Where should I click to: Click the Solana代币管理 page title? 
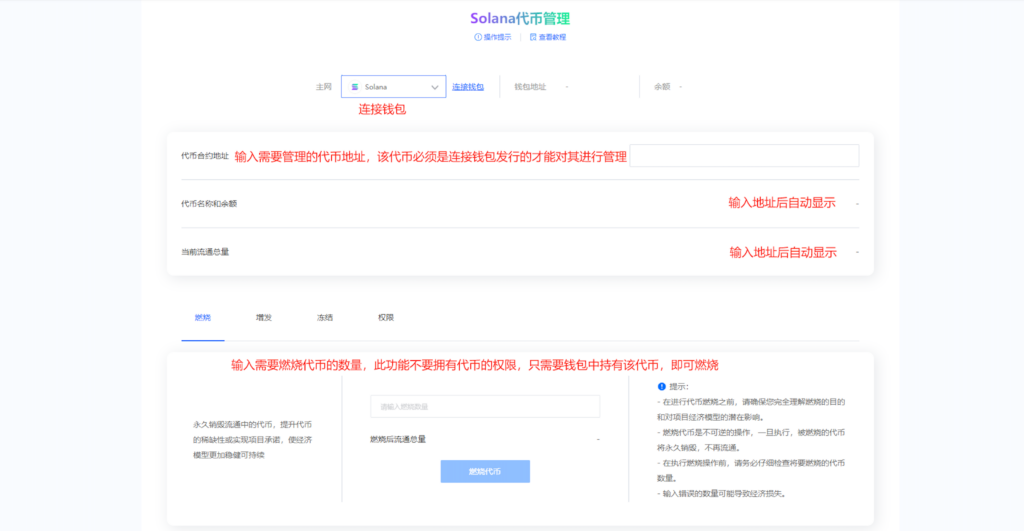pos(520,18)
